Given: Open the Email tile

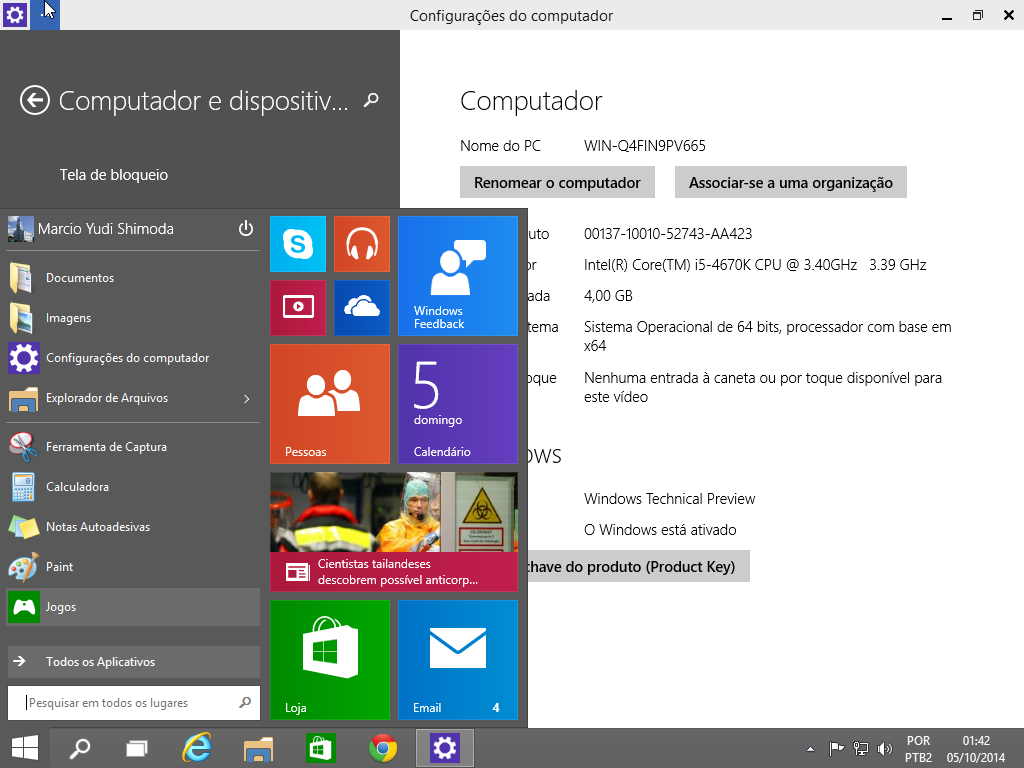Looking at the screenshot, I should click(x=458, y=660).
